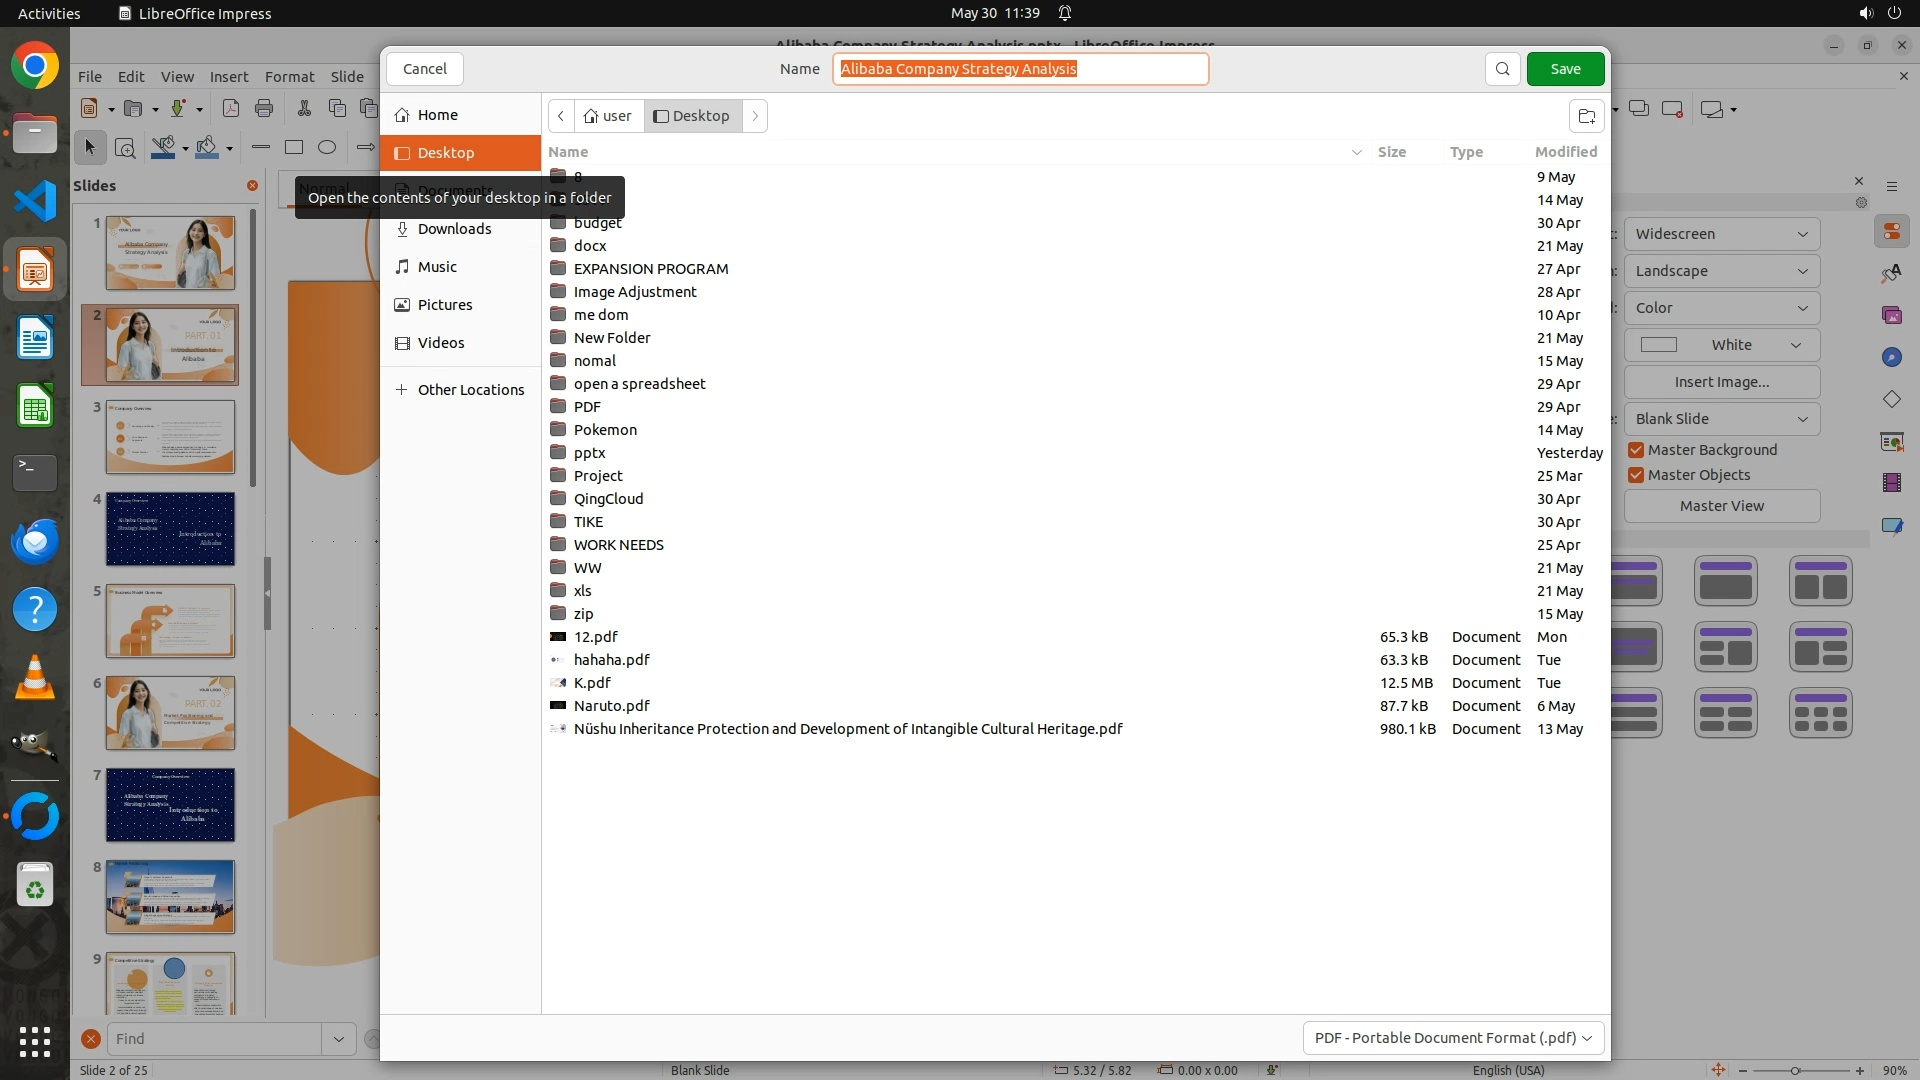Go back using the path left arrow
This screenshot has width=1920, height=1080.
561,116
